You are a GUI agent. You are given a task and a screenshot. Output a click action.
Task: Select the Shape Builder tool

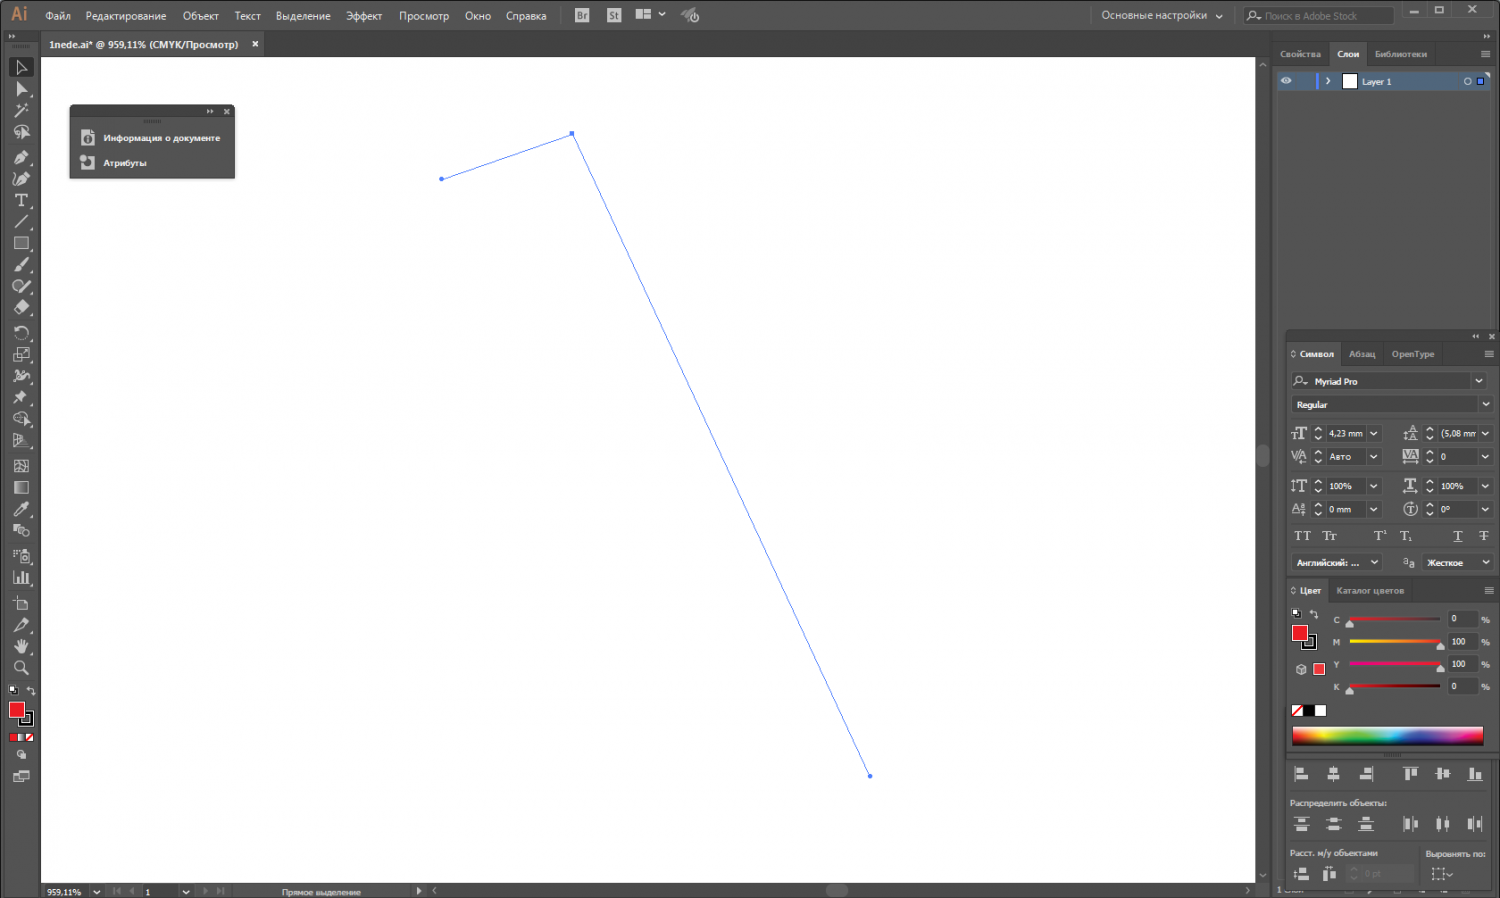pos(21,419)
